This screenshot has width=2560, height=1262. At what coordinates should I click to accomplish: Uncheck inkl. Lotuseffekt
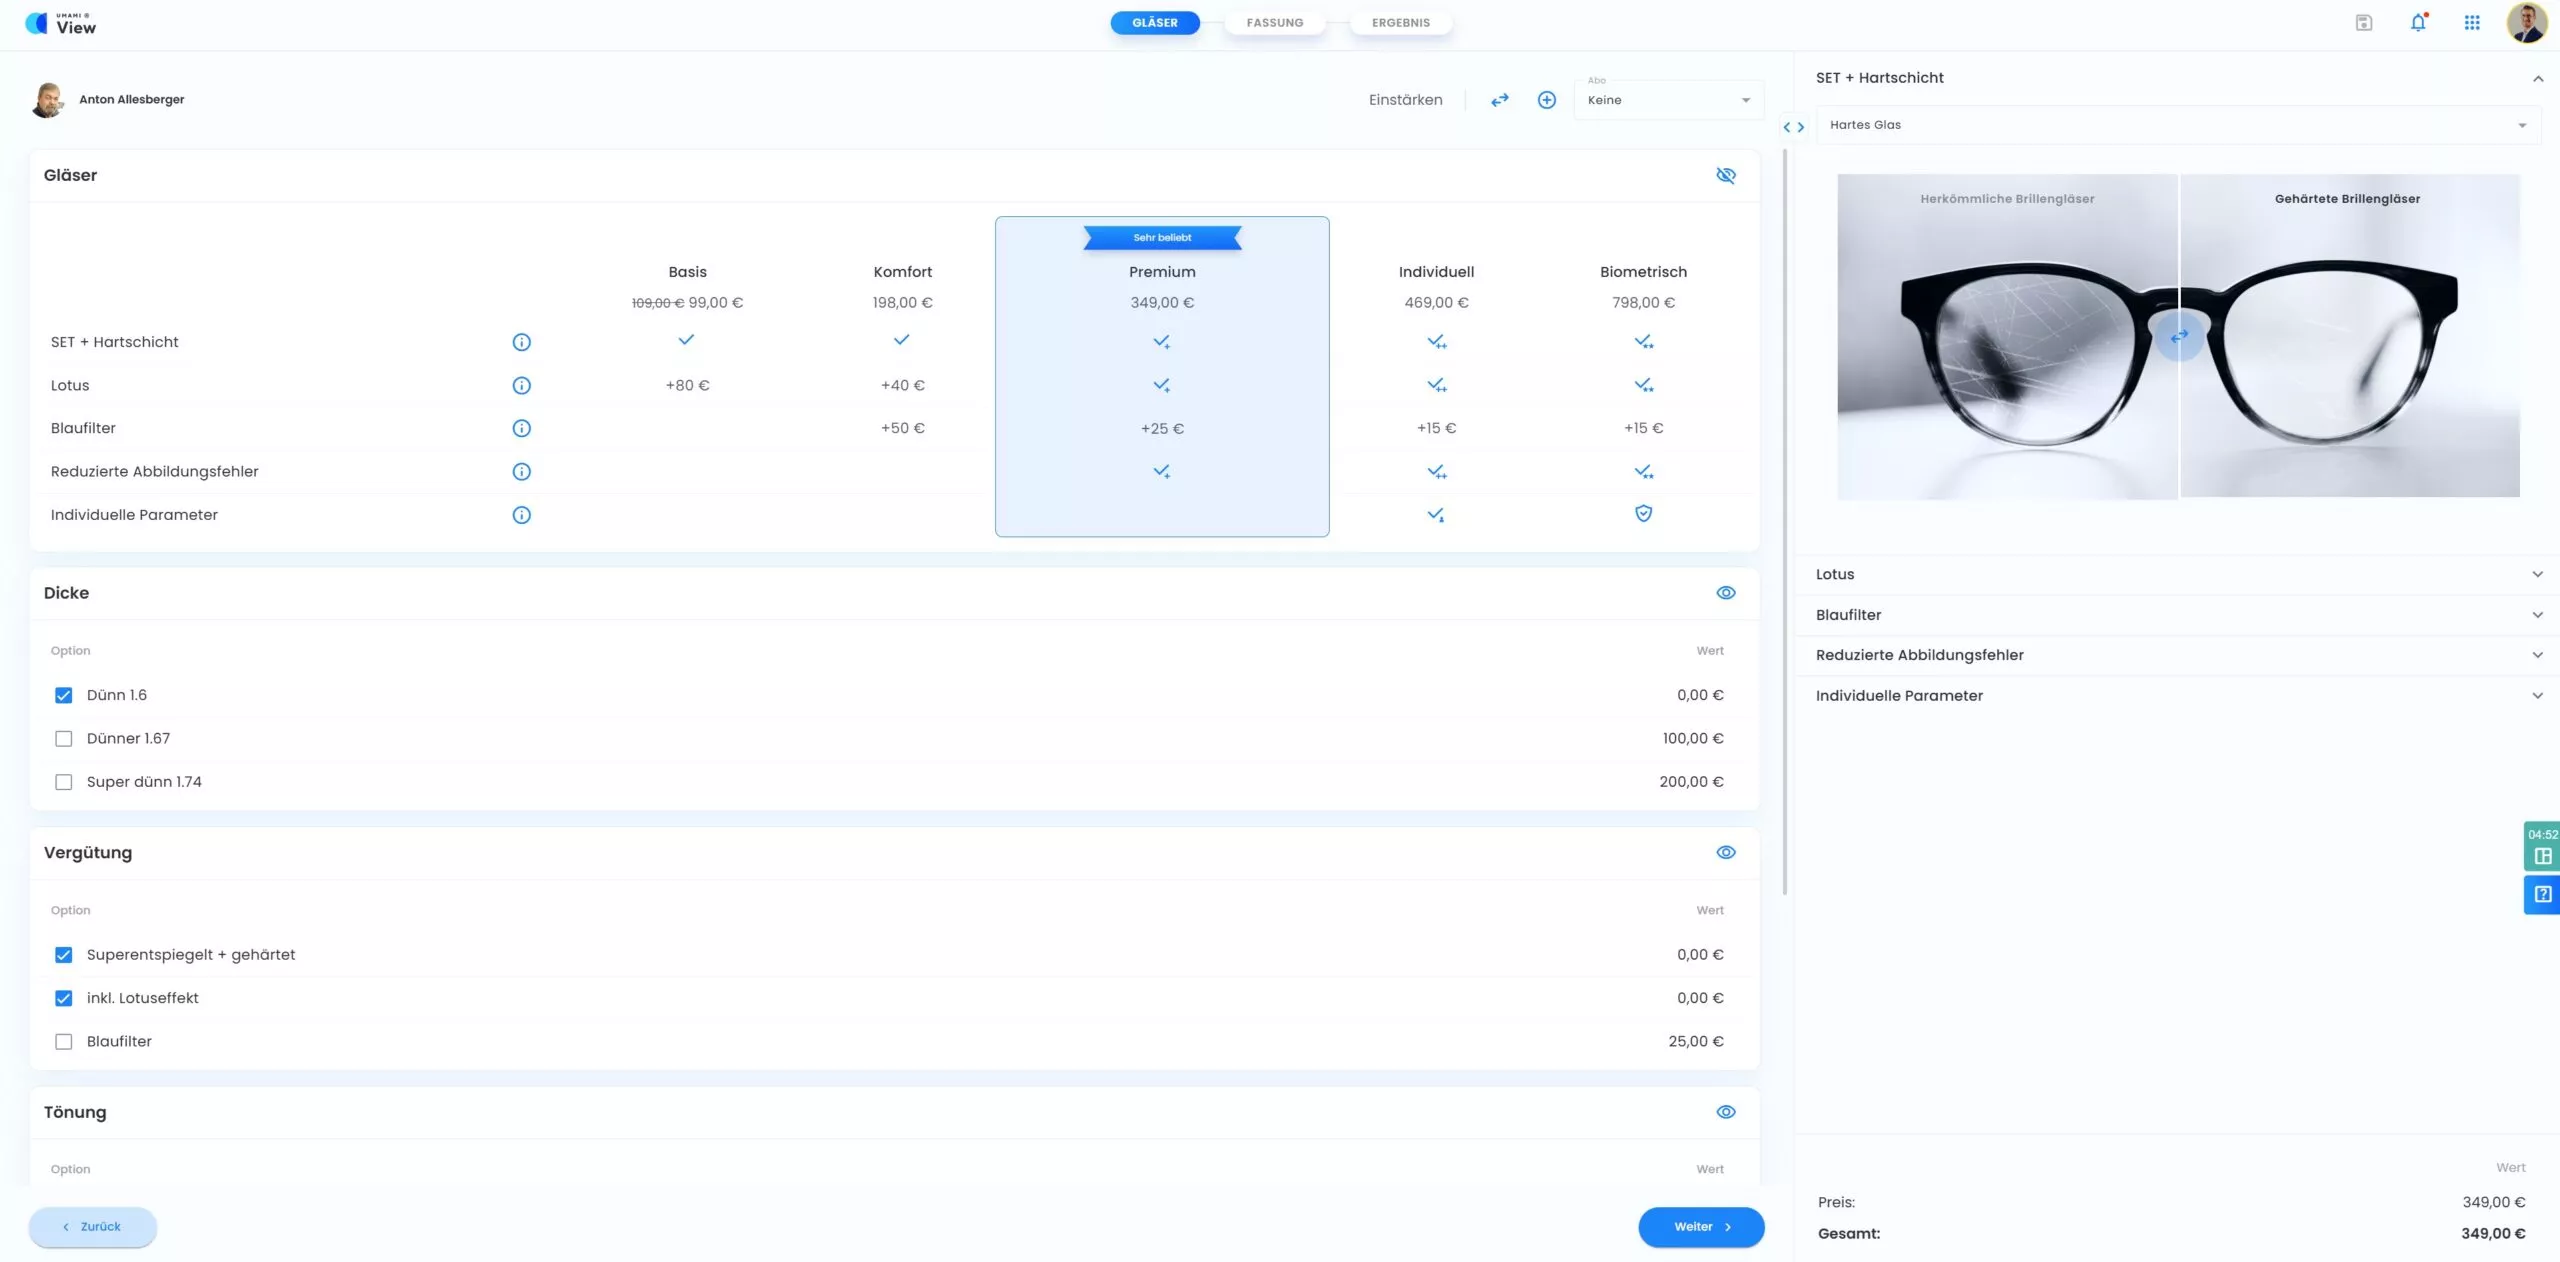64,998
